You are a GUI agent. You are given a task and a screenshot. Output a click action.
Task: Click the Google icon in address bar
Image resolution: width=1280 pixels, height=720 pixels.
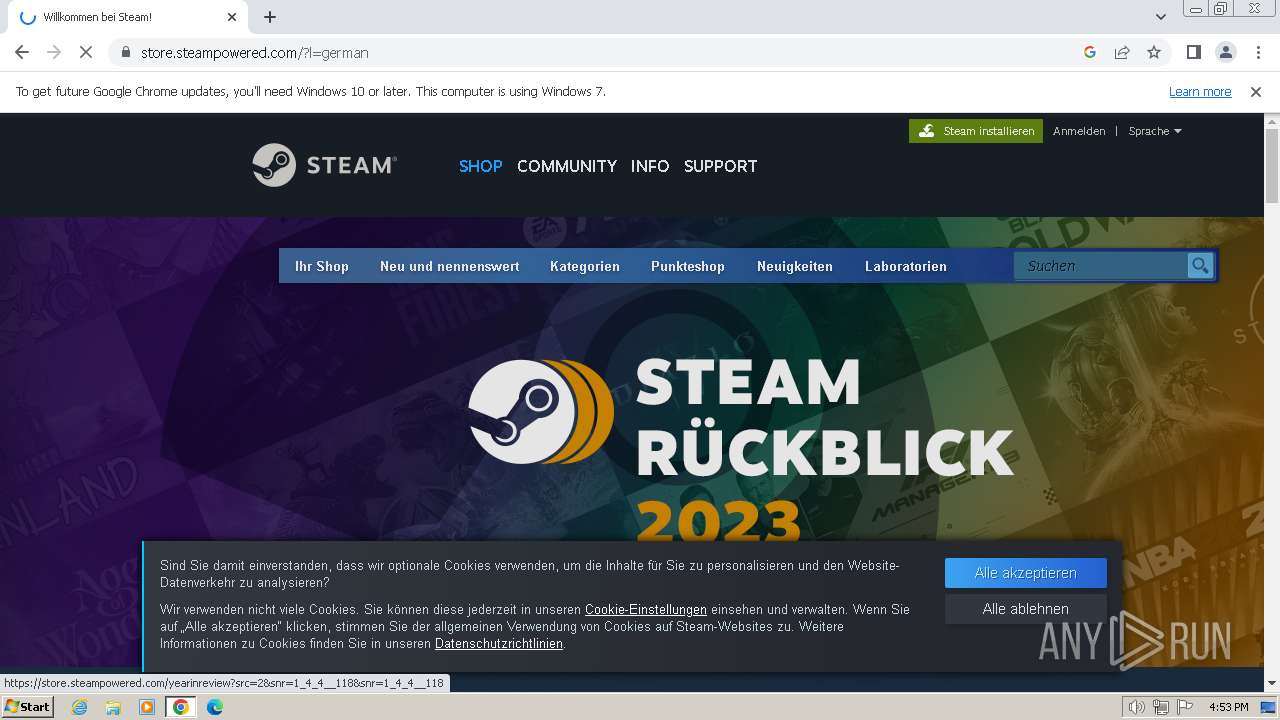point(1090,52)
